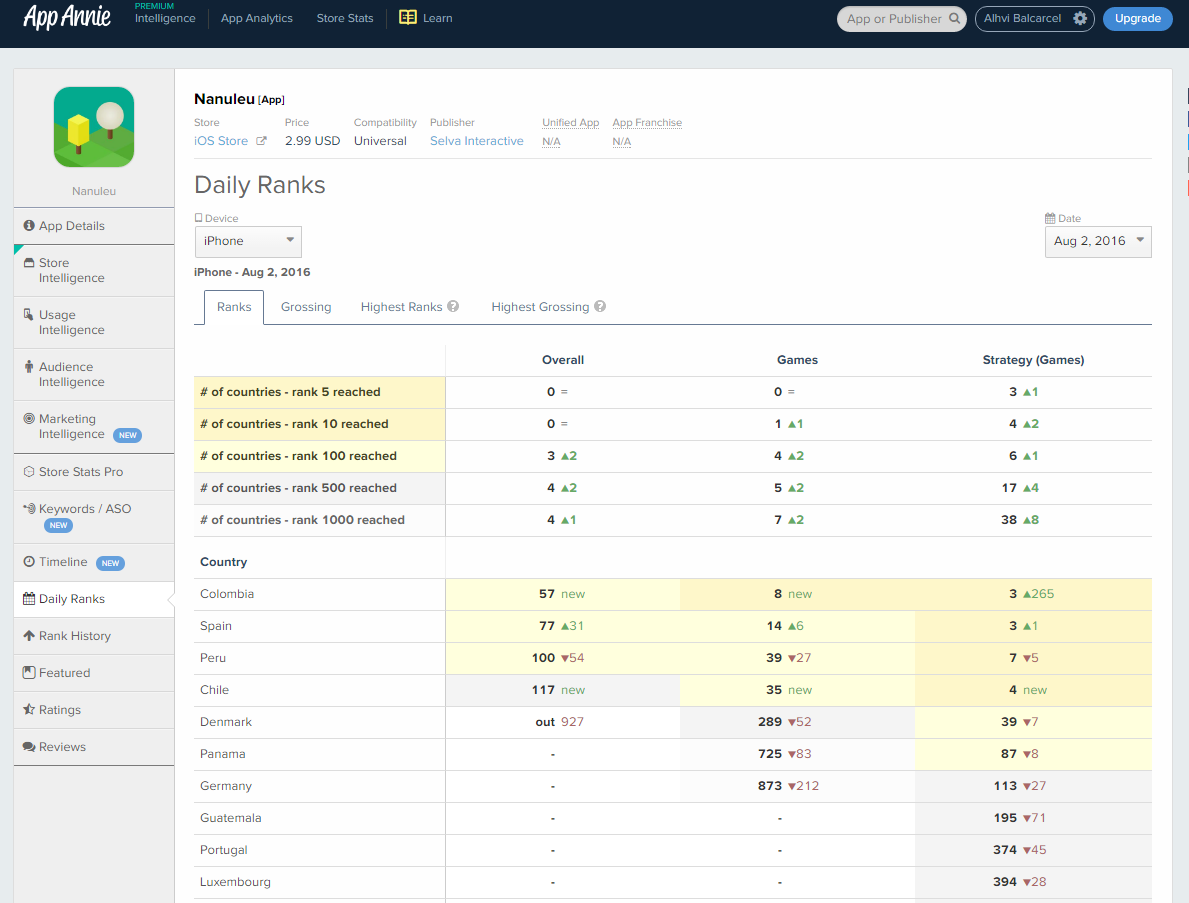
Task: Click the Date calendar icon
Action: [x=1050, y=218]
